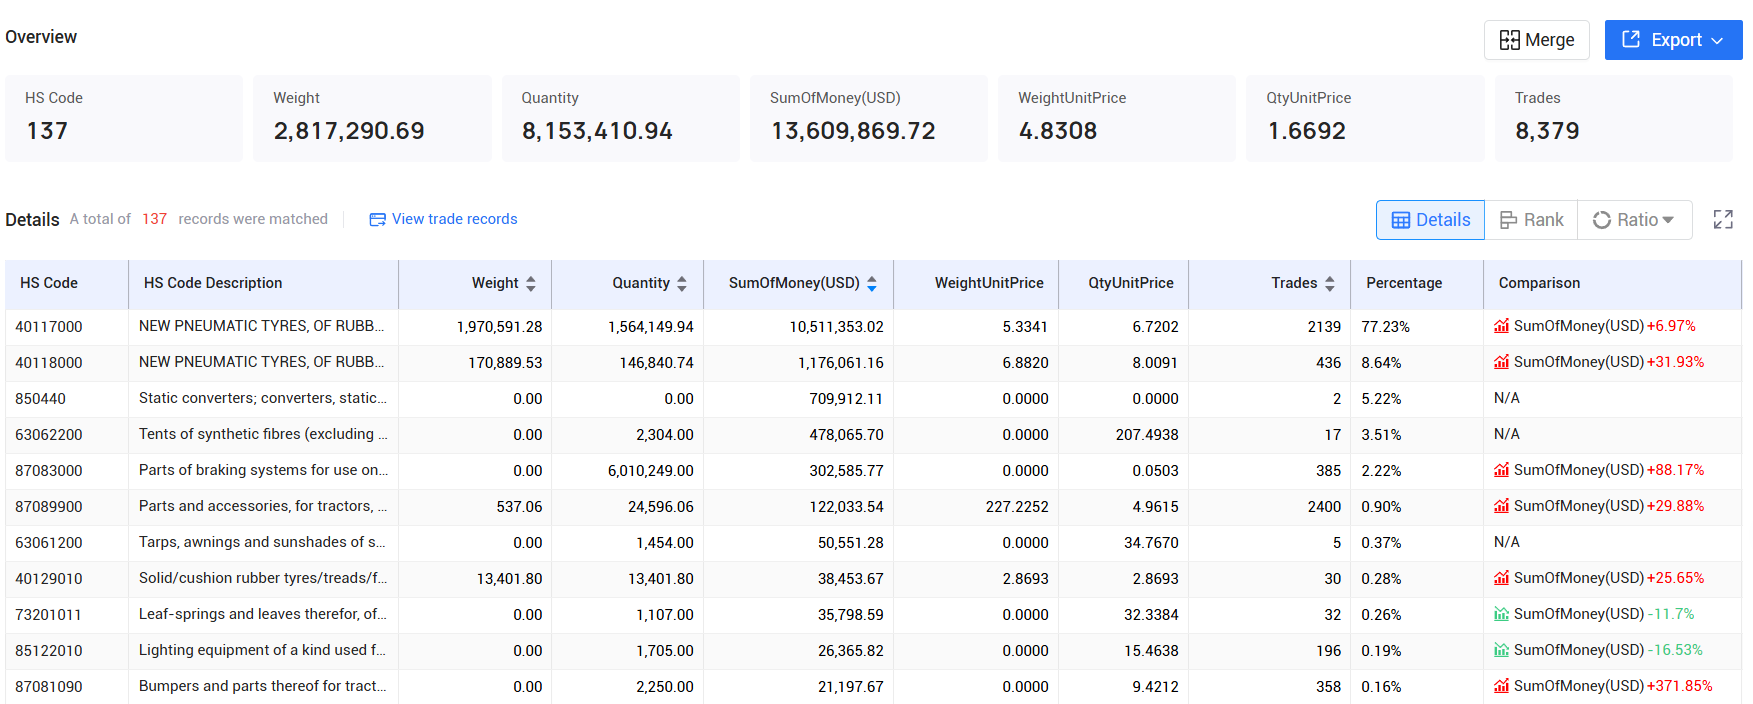
Task: Click the trade records icon beside the link
Action: [x=377, y=219]
